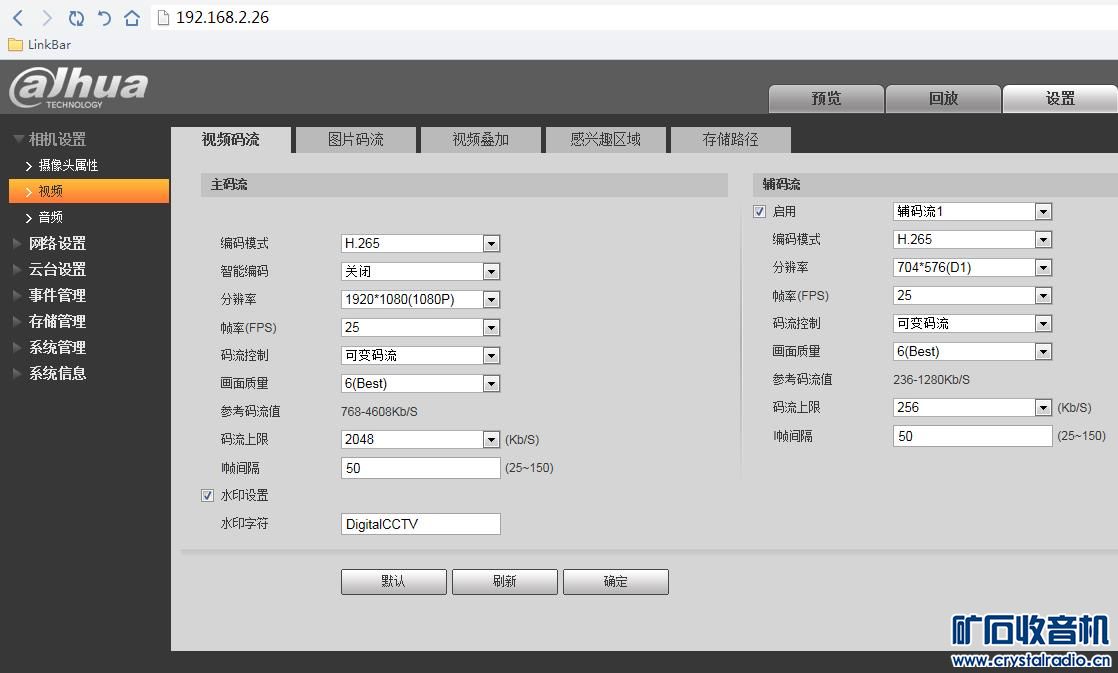Open sub stream 帧率(FPS) 25 dropdown

tap(973, 295)
